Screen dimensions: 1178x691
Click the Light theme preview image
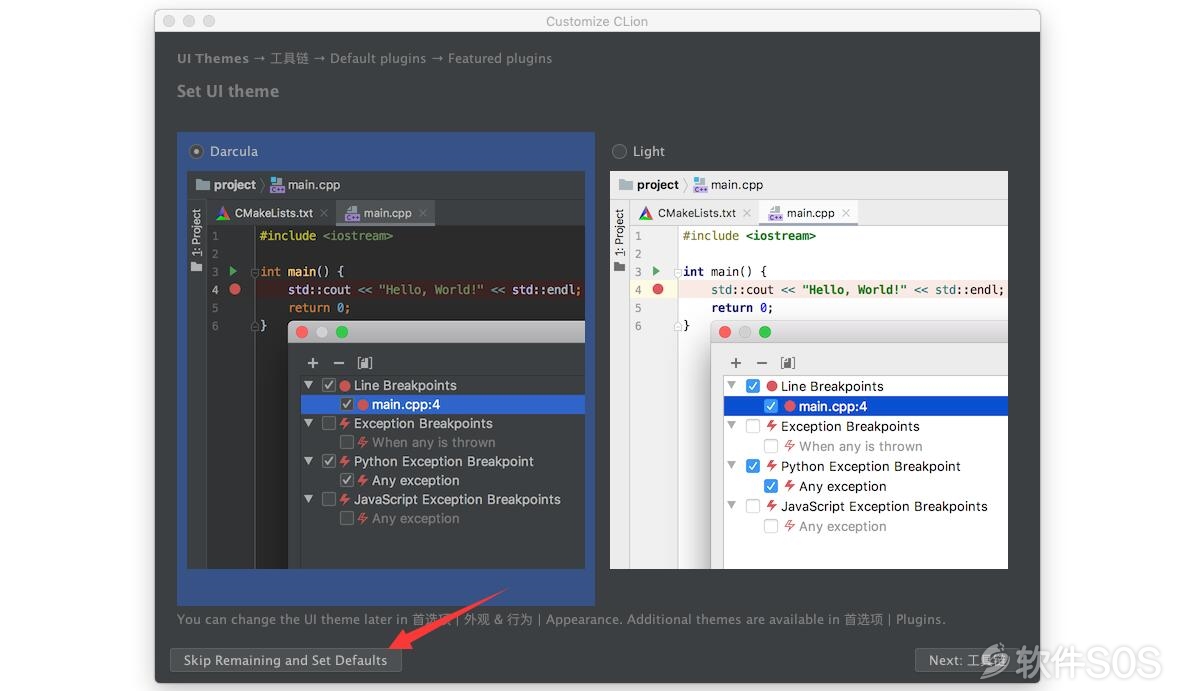click(809, 370)
